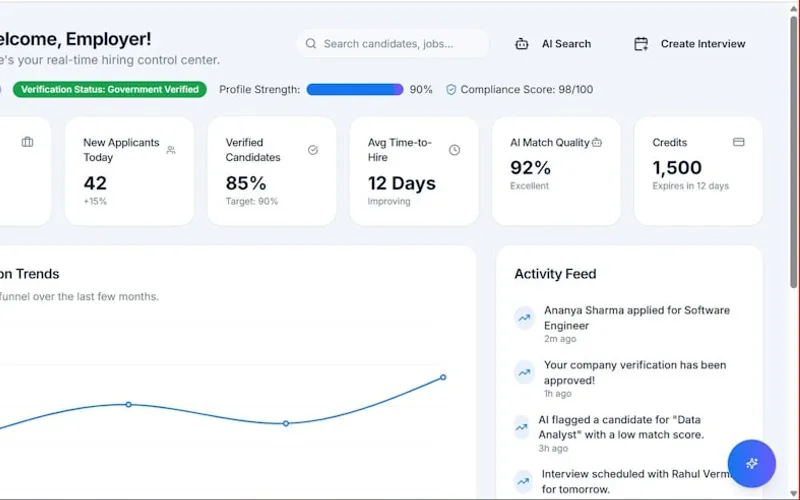This screenshot has width=800, height=500.
Task: Click the Activity Feed heading
Action: point(555,274)
